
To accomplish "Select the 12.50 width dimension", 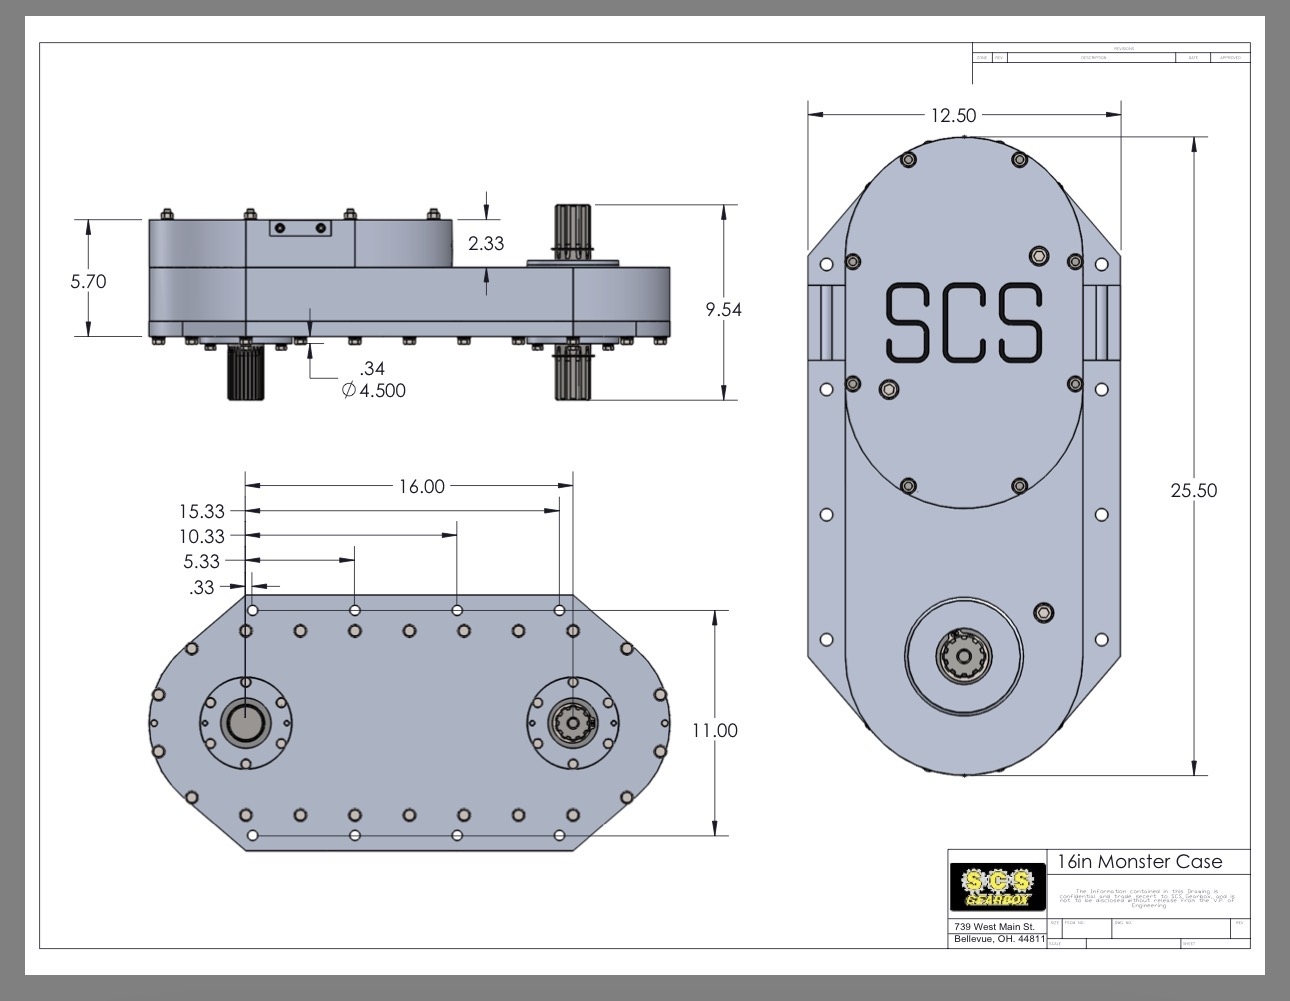I will coord(952,115).
